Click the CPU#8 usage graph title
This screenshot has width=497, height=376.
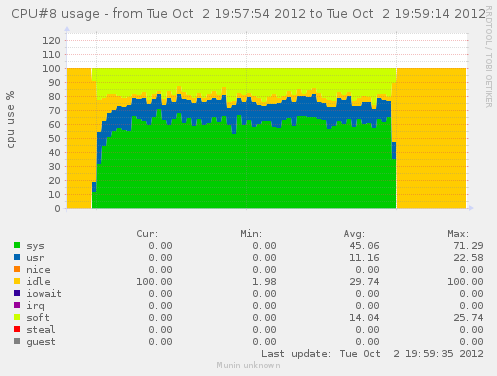[248, 14]
